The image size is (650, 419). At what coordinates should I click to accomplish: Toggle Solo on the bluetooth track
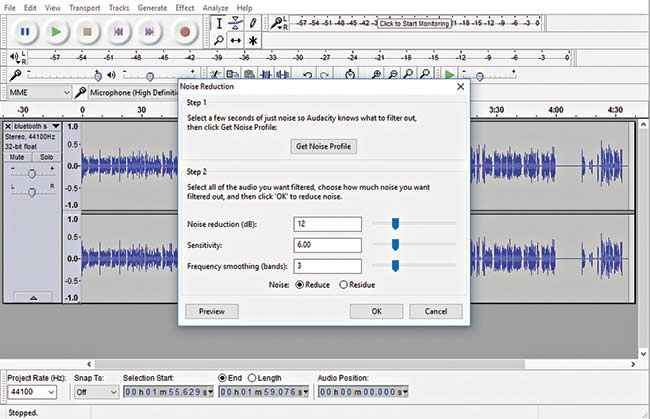point(46,157)
